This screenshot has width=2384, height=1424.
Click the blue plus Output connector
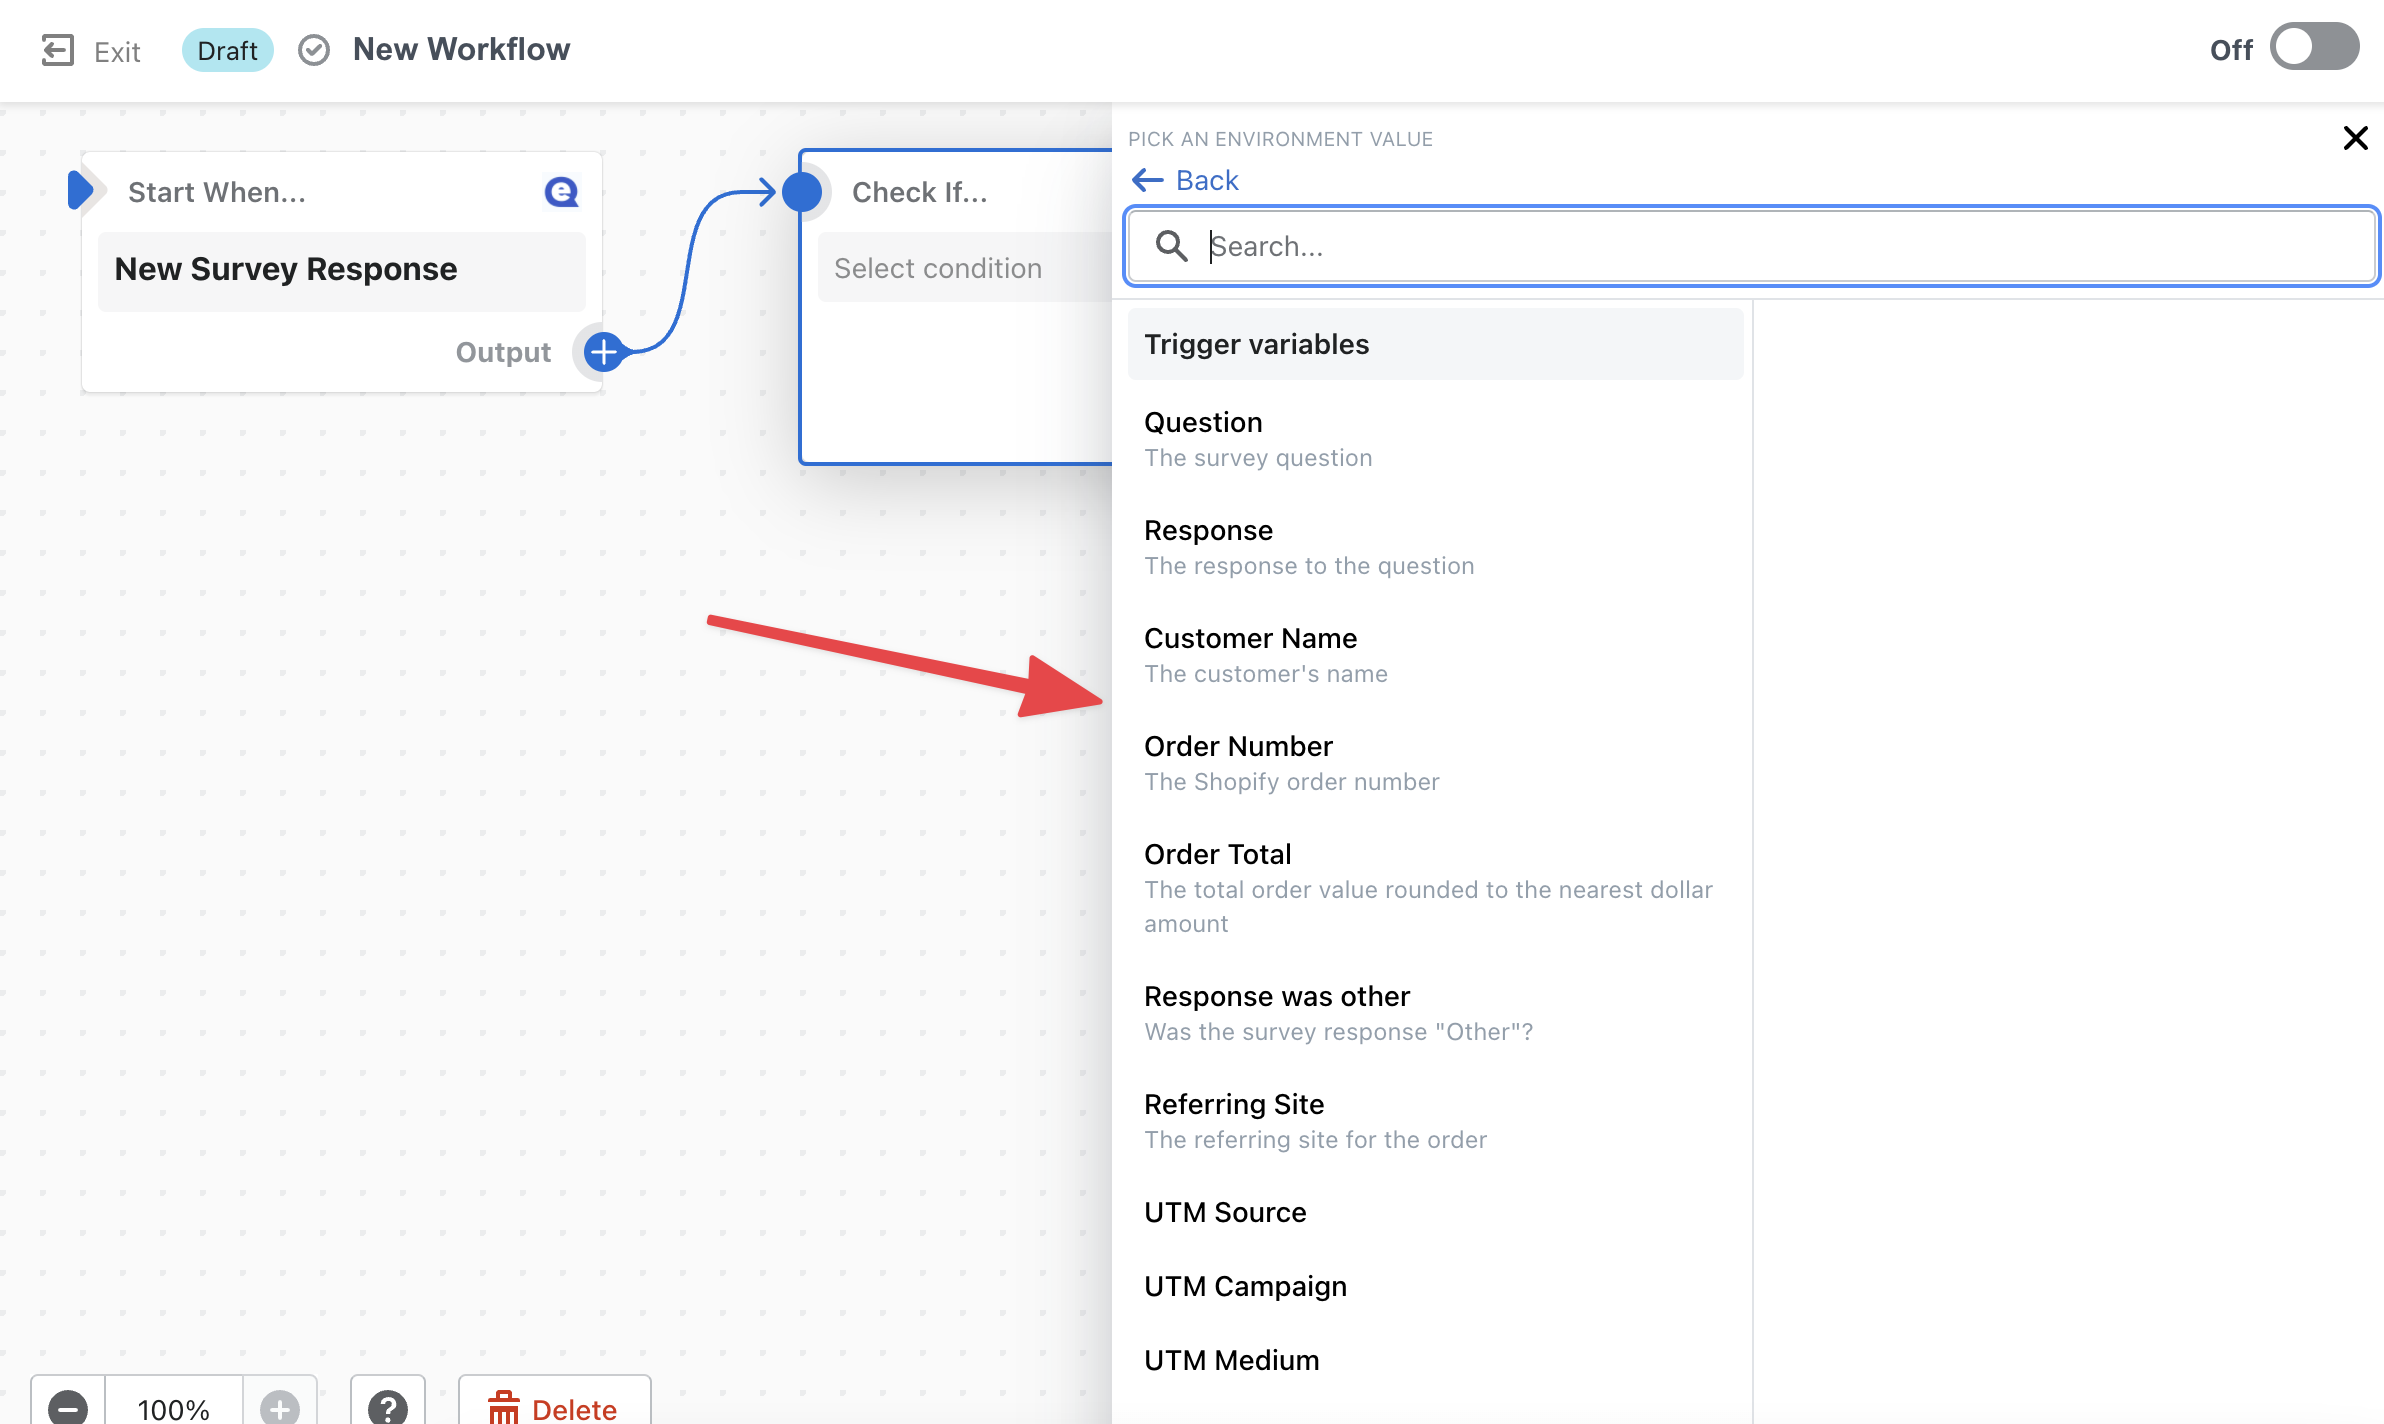pos(603,351)
